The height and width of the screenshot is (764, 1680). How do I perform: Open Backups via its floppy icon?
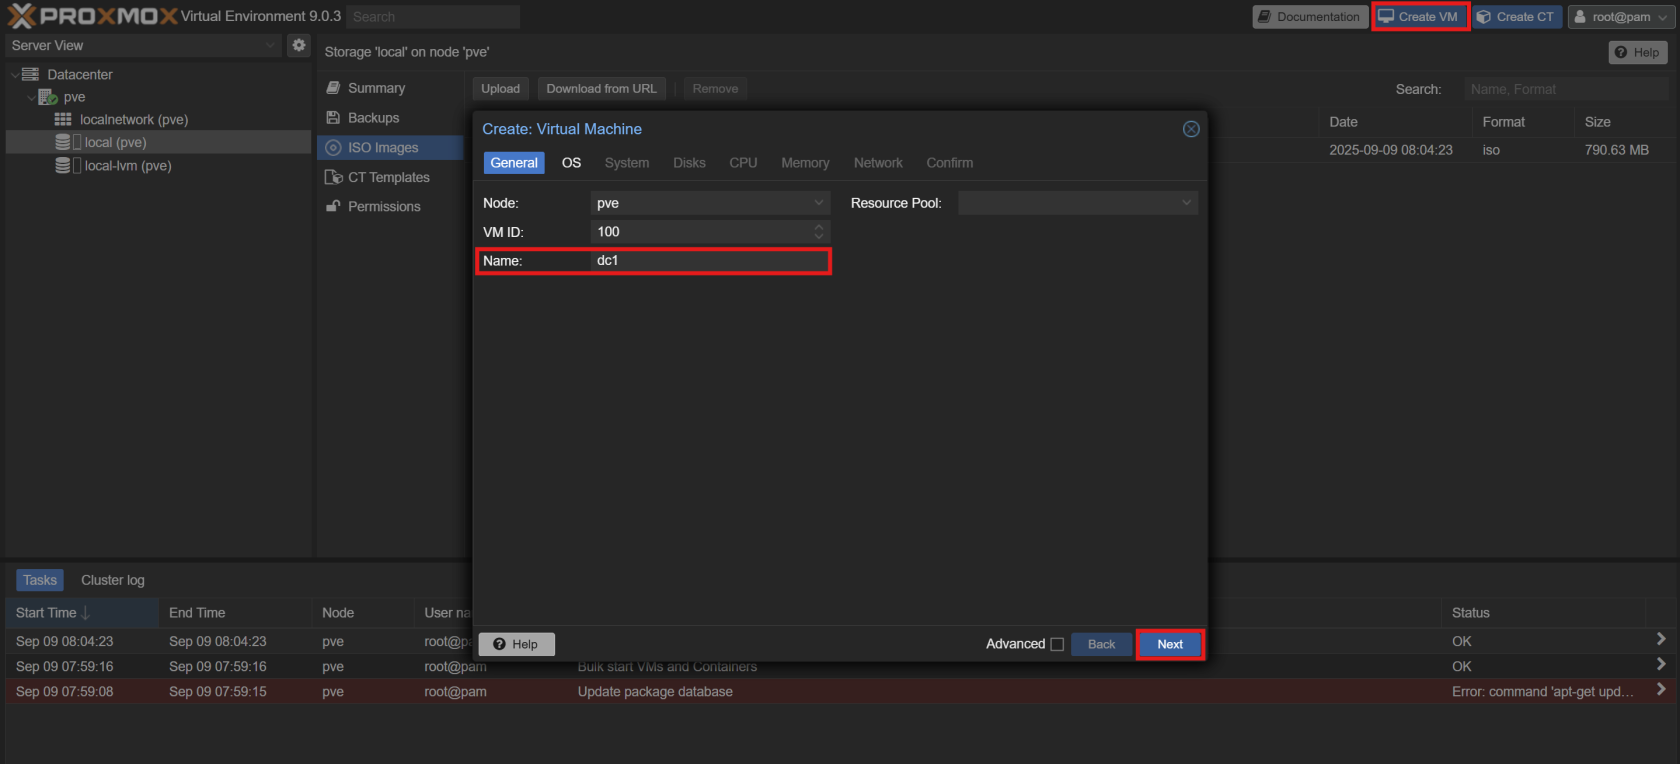(x=334, y=118)
